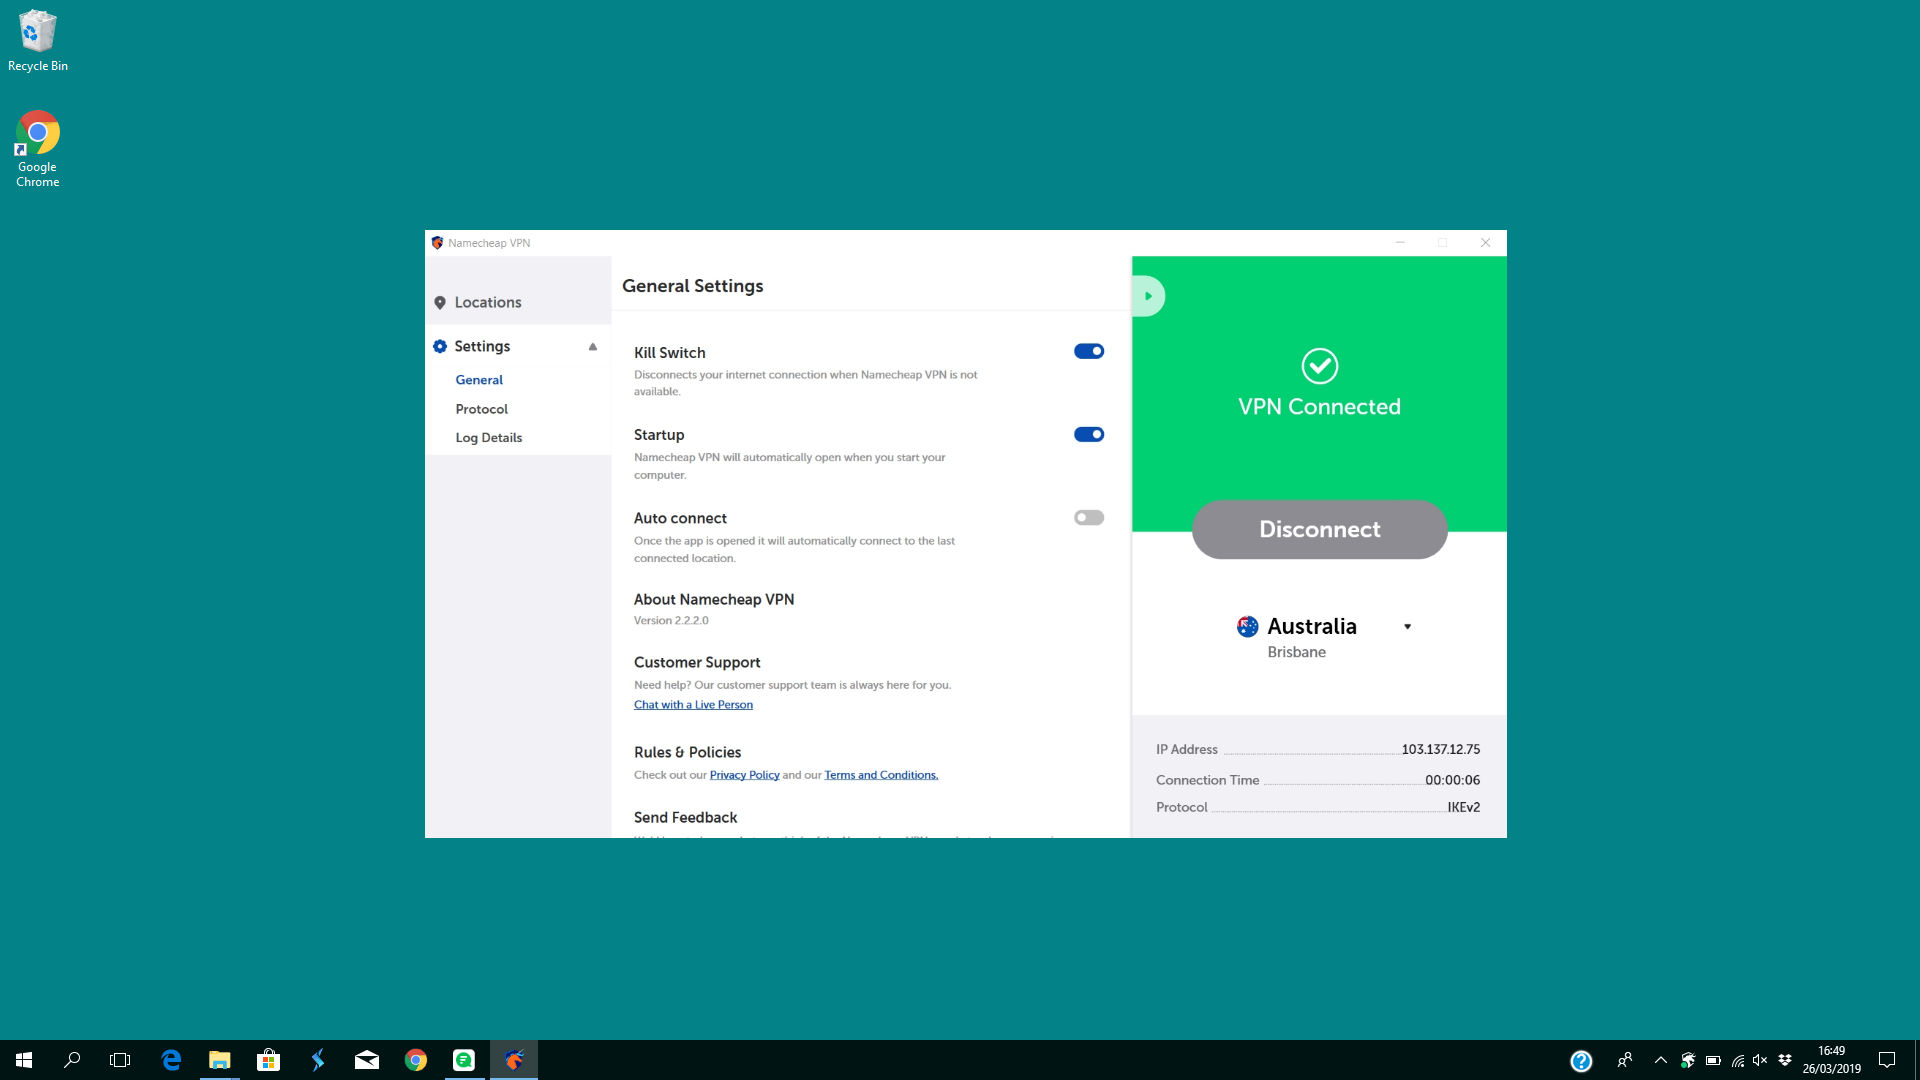
Task: Open the Protocol settings page
Action: [481, 409]
